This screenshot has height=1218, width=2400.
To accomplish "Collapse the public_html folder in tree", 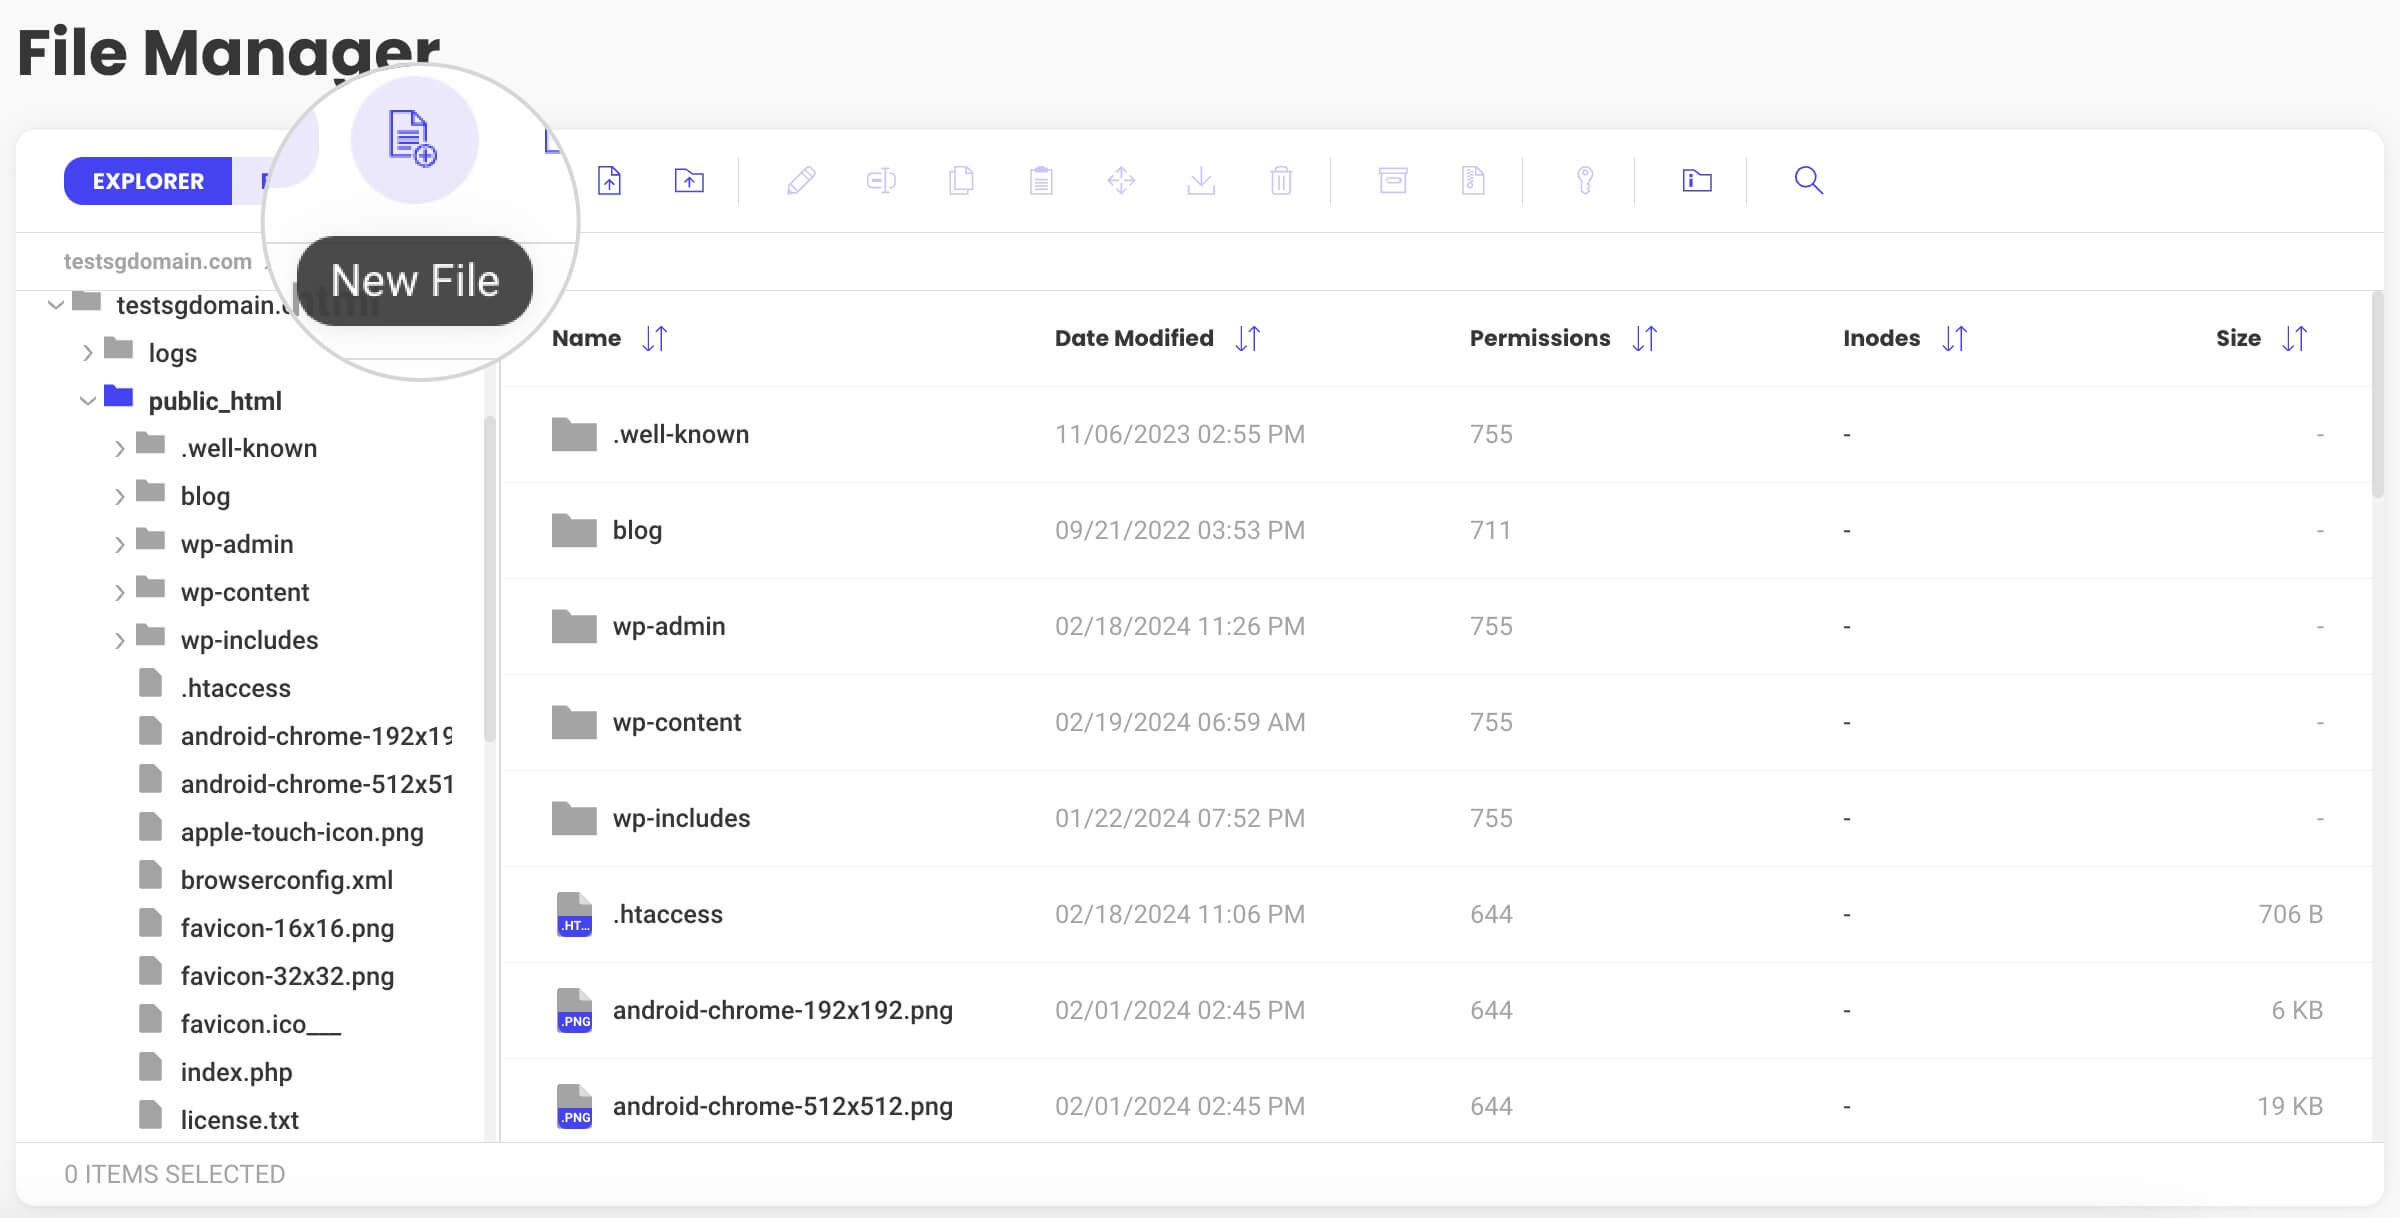I will (88, 401).
